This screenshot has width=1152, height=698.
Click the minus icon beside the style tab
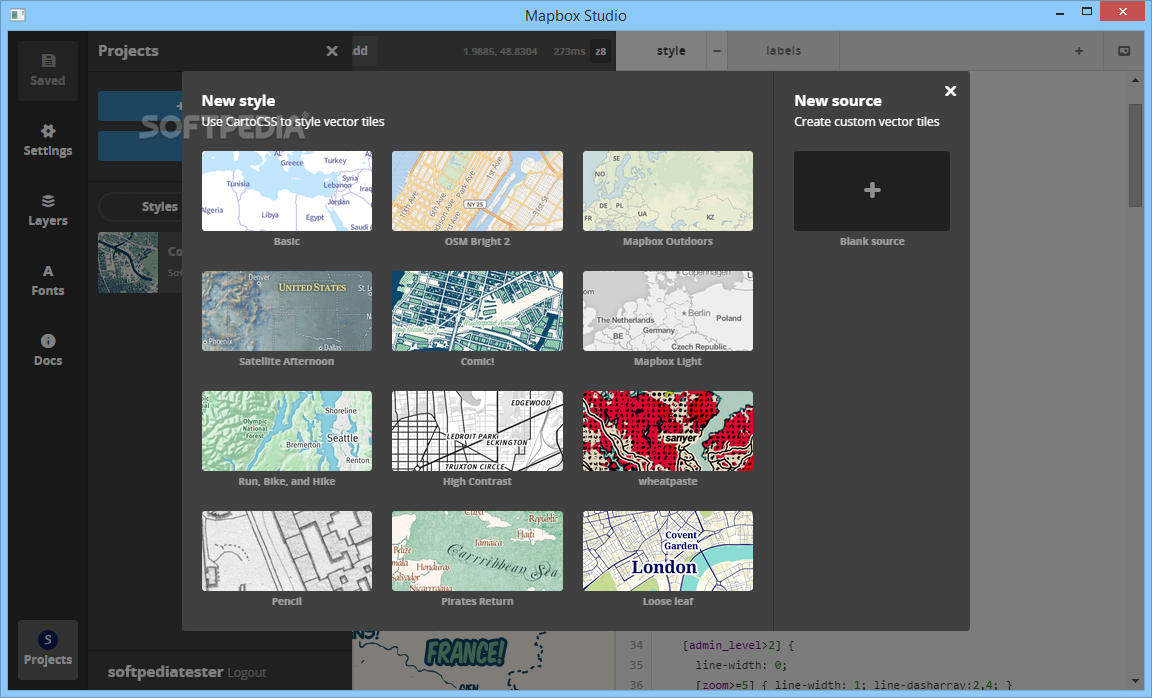click(x=717, y=51)
